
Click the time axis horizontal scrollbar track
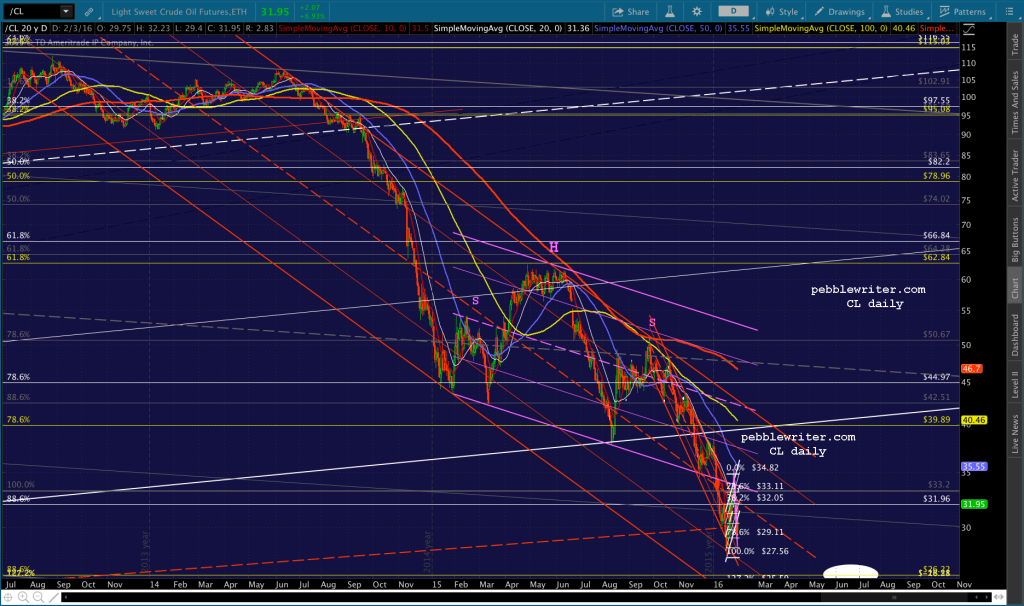pos(526,597)
